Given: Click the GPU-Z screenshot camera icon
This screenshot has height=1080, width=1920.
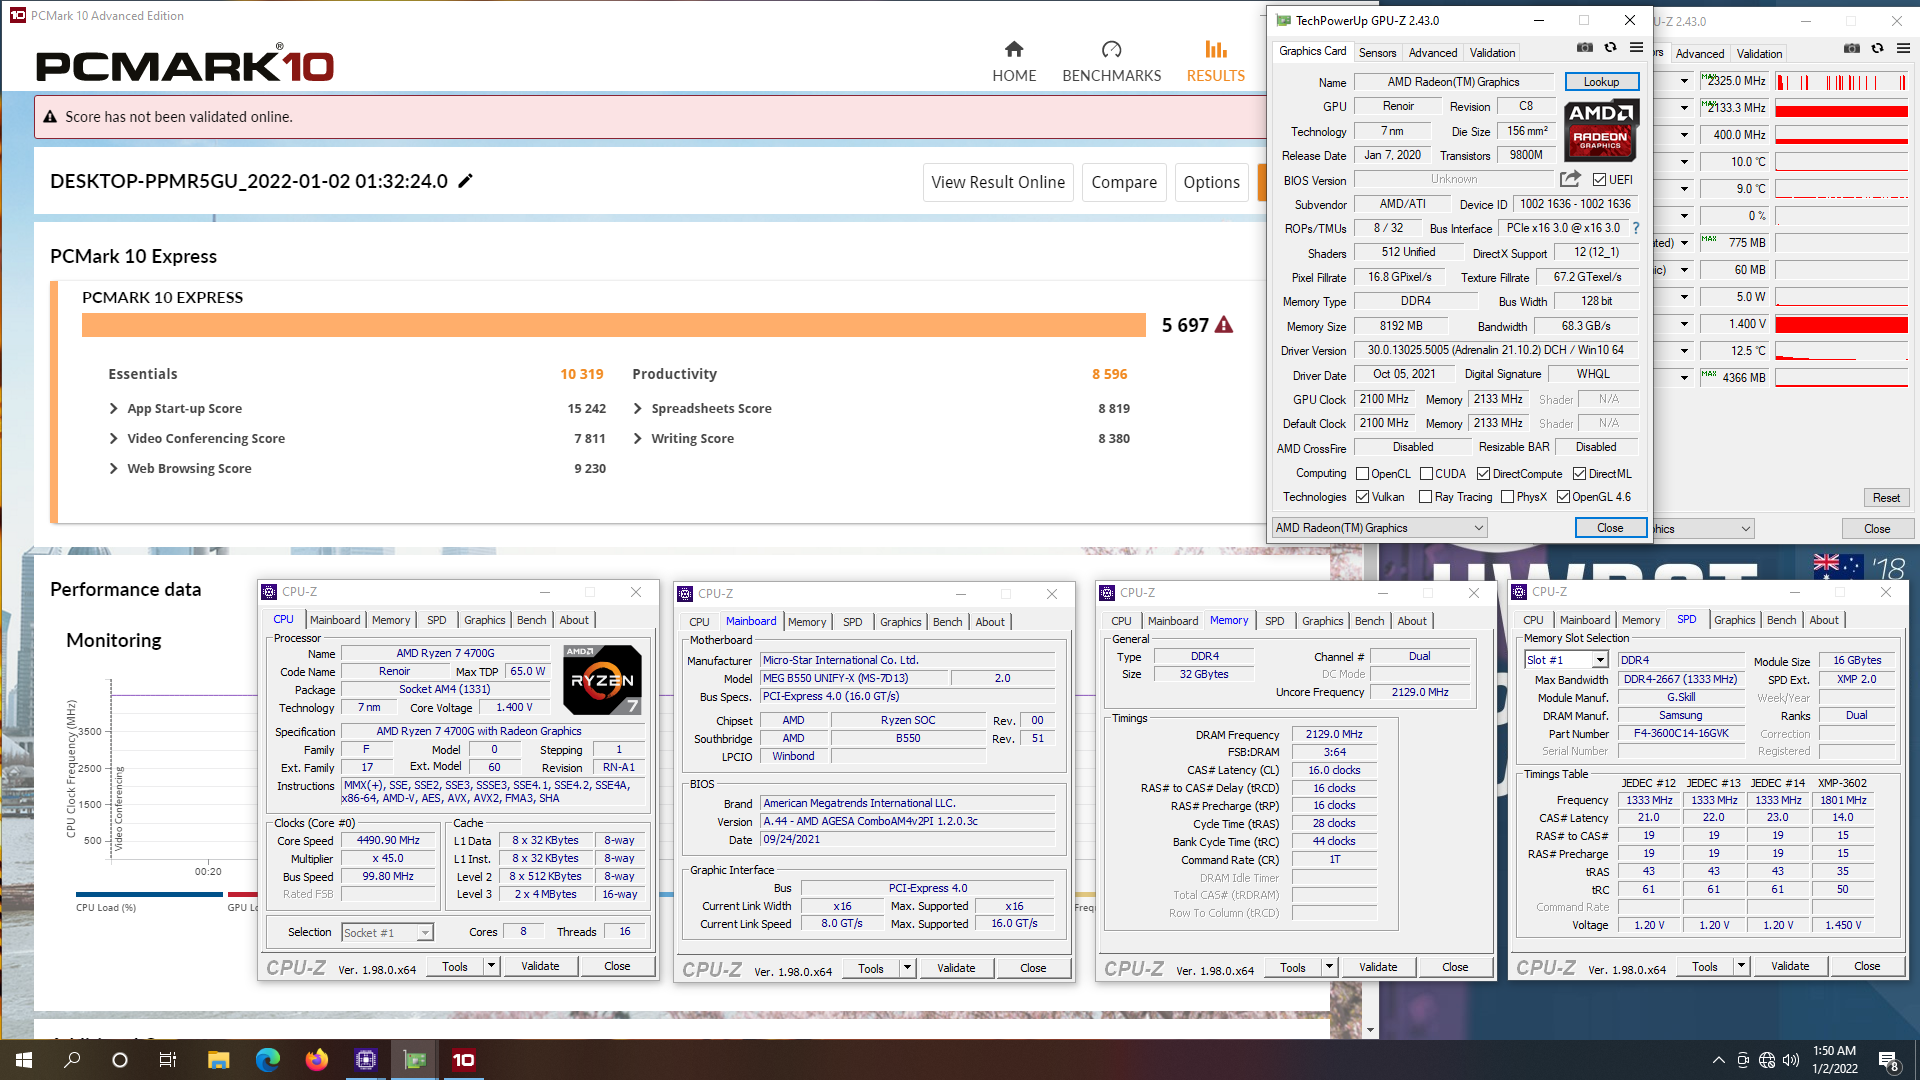Looking at the screenshot, I should (x=1584, y=47).
